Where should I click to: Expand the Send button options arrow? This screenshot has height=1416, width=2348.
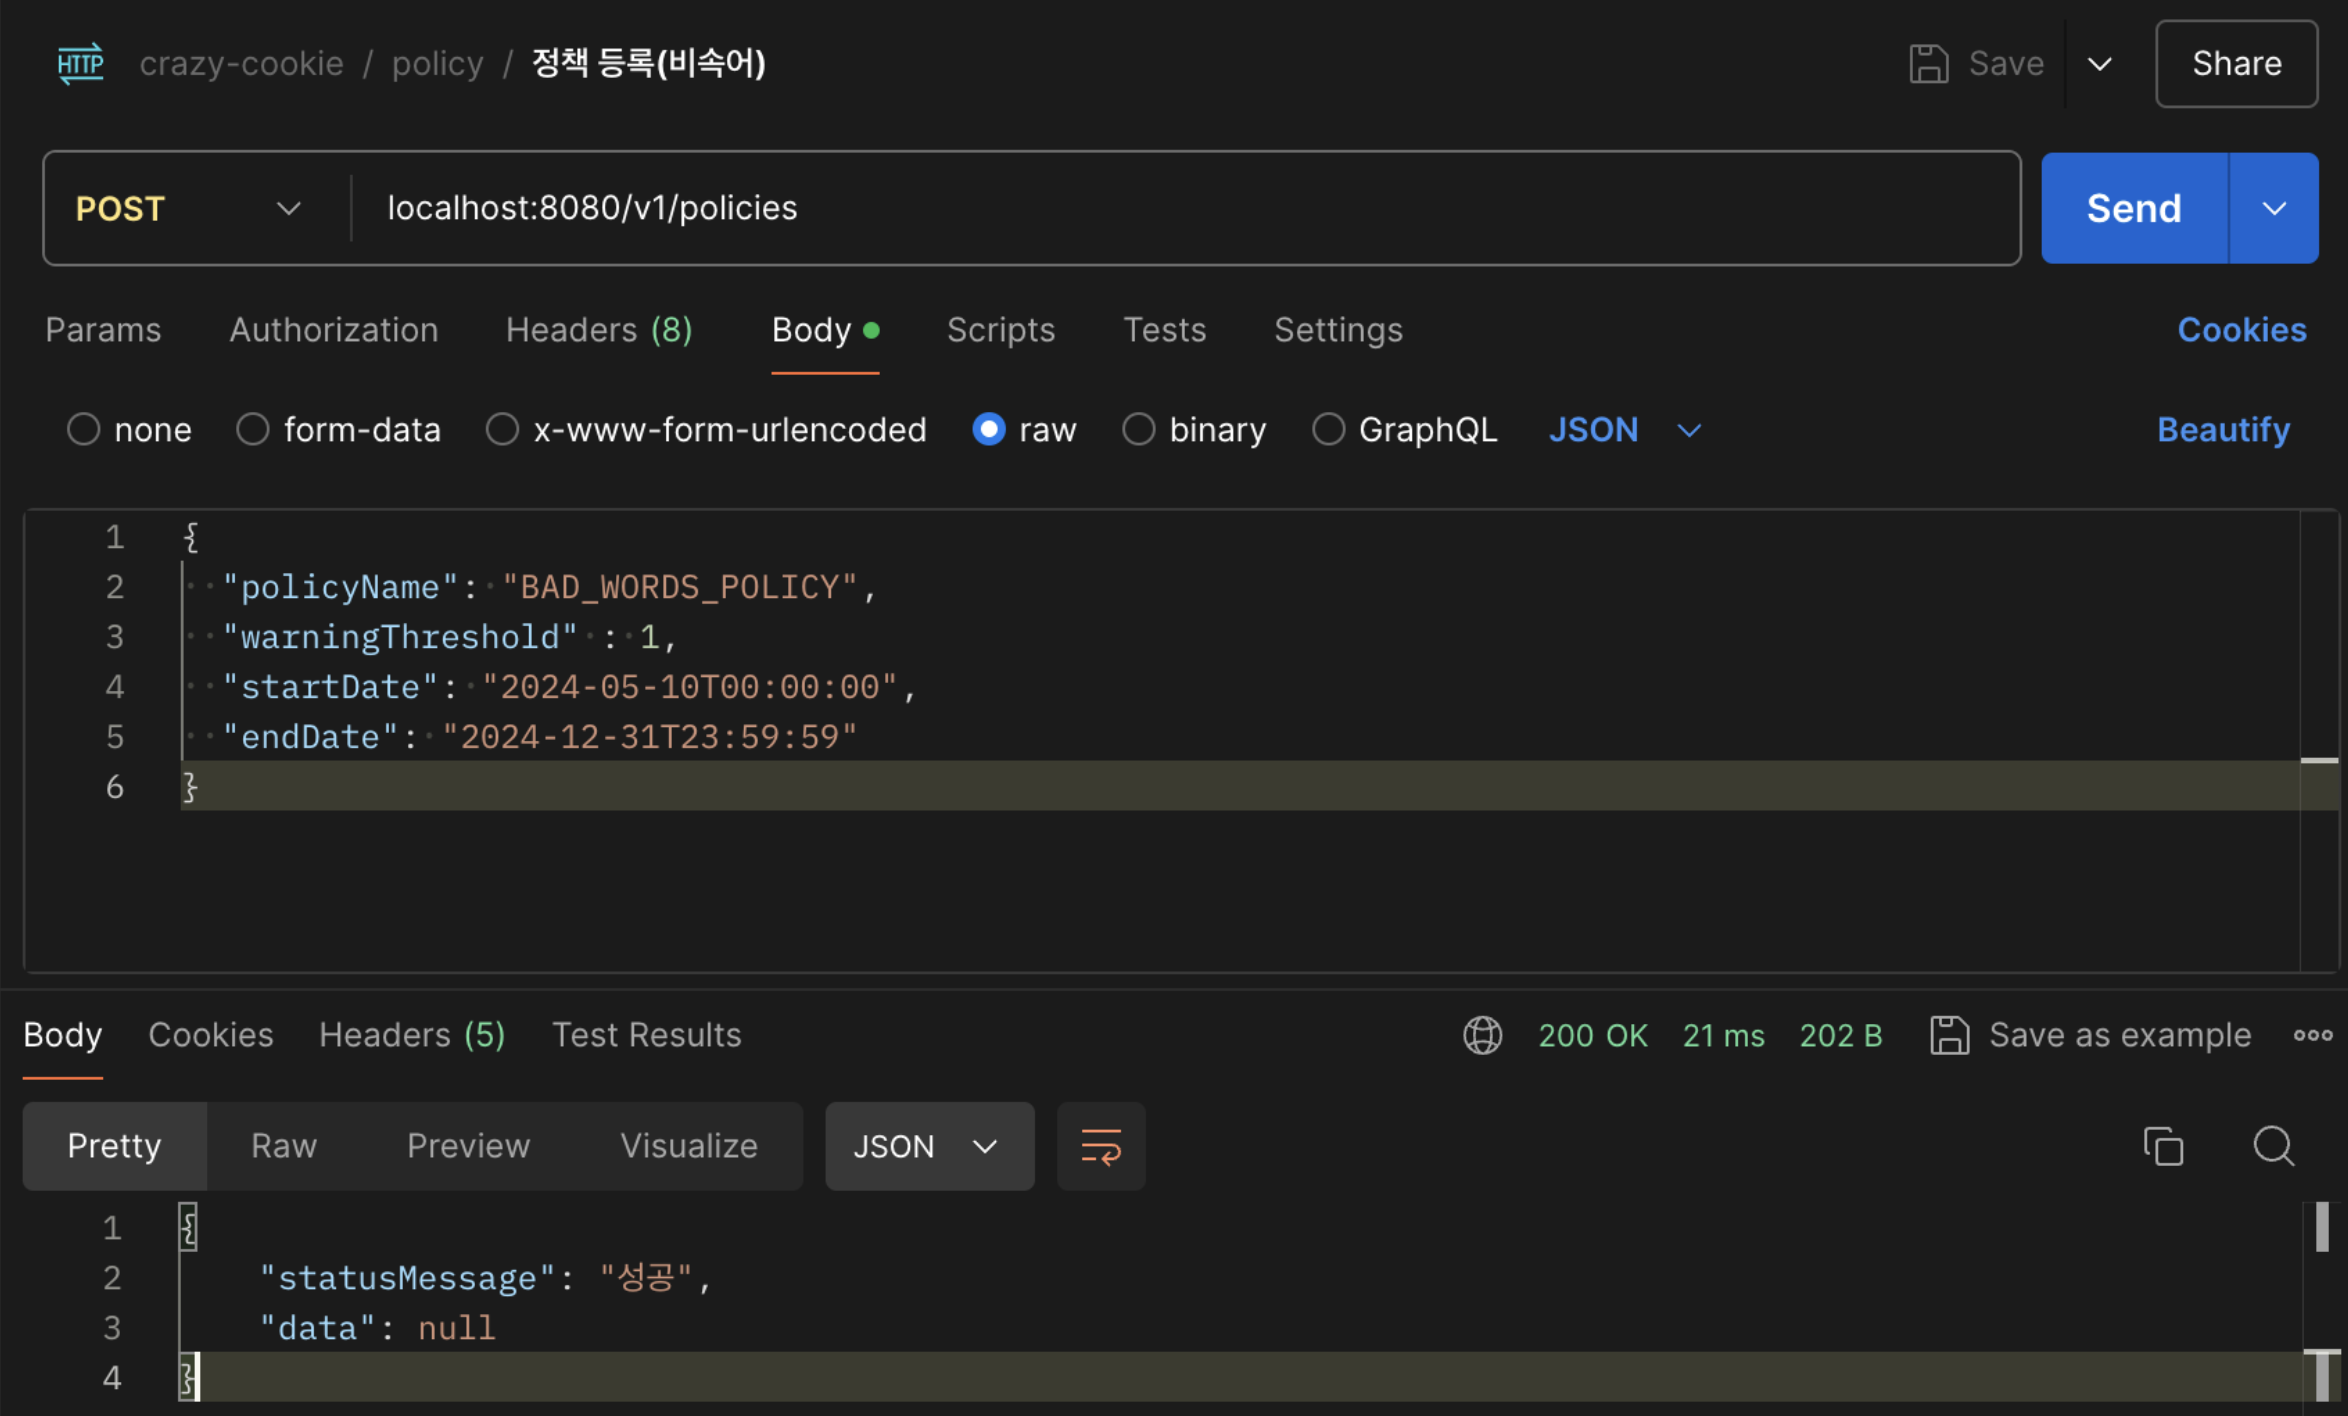[x=2274, y=208]
